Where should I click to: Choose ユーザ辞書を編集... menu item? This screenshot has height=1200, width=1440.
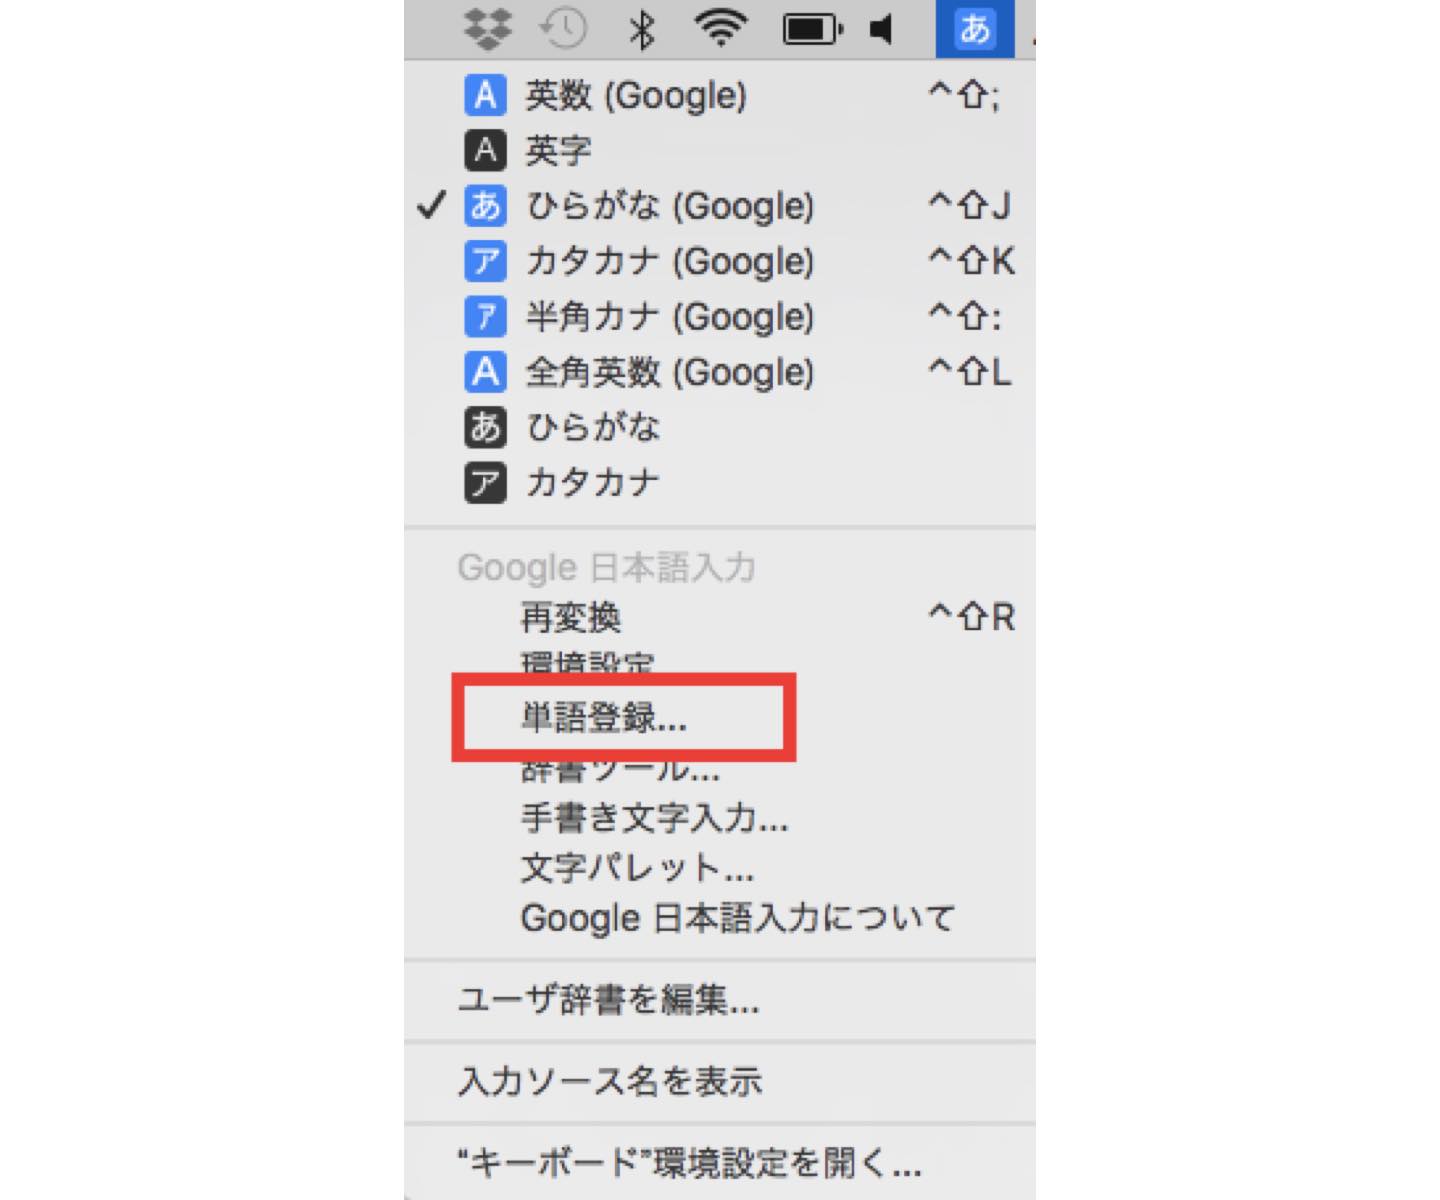[x=720, y=1000]
